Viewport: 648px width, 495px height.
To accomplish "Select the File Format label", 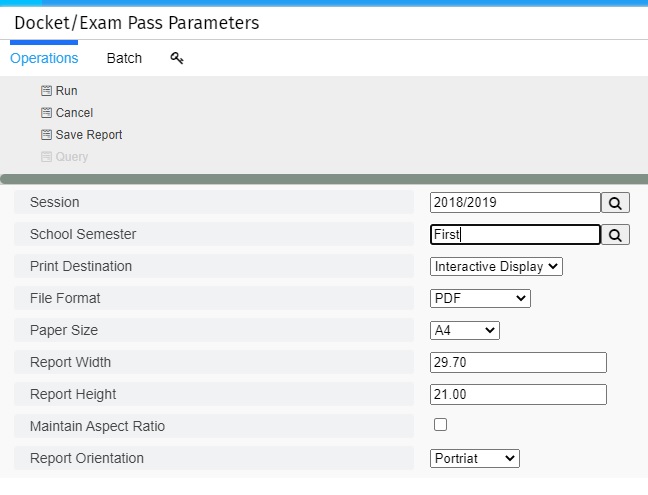I will pyautogui.click(x=65, y=298).
